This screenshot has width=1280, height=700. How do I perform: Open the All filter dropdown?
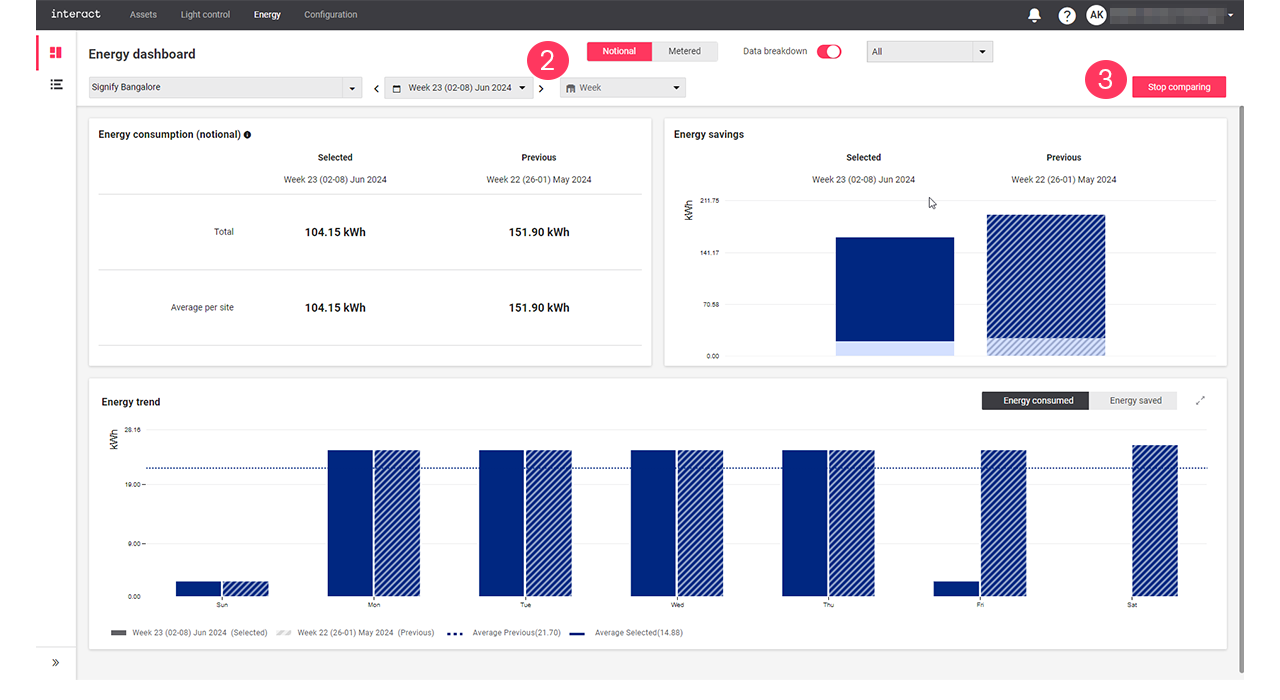point(929,50)
